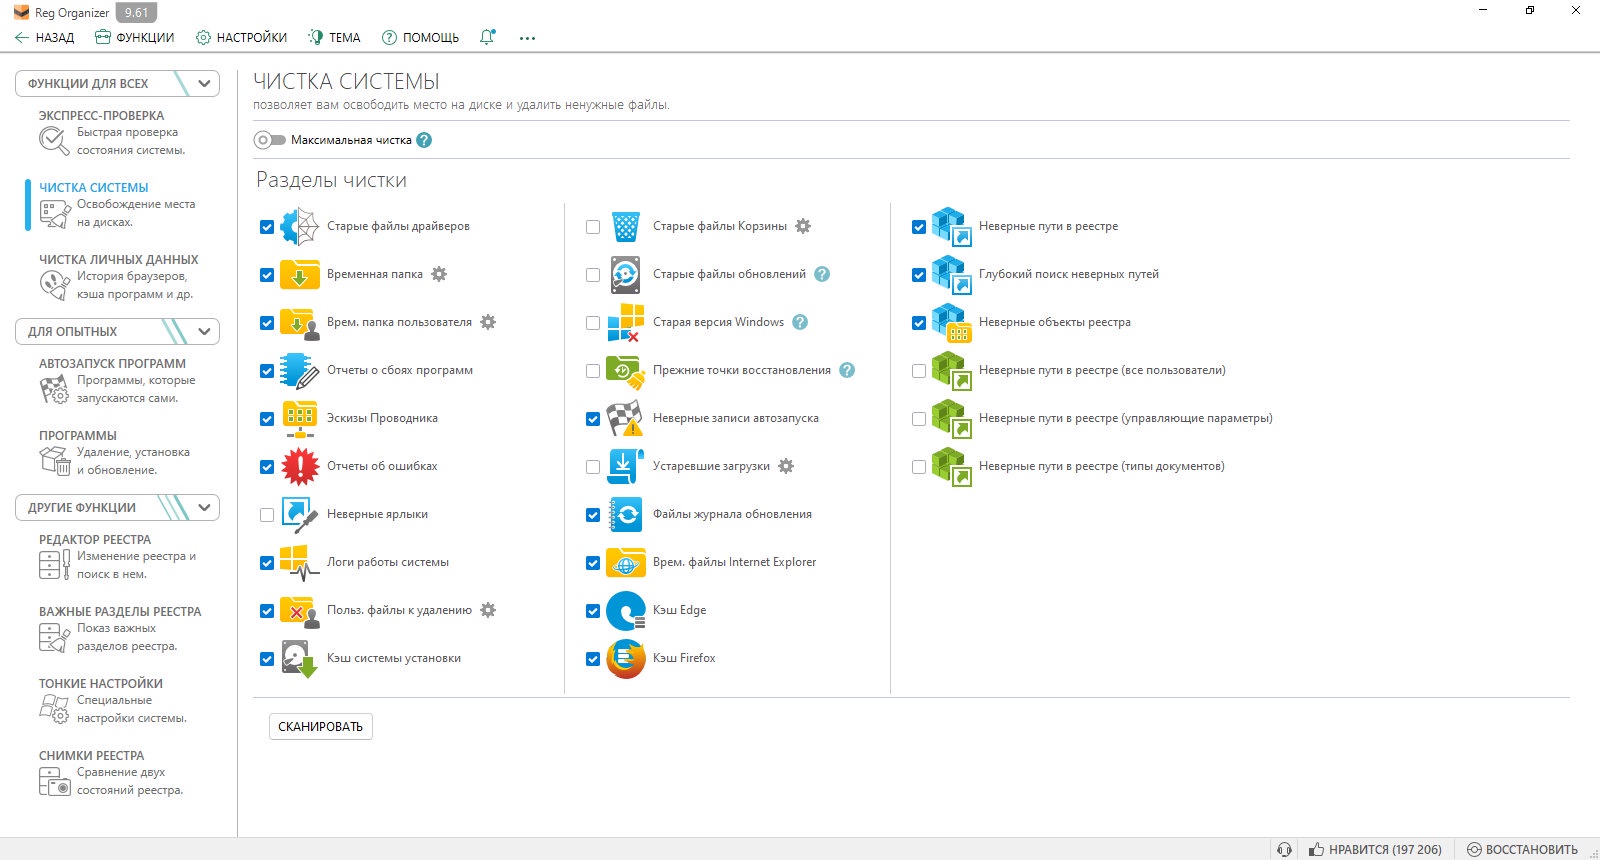Check Прежние точки восстановления checkbox
The width and height of the screenshot is (1600, 860).
[593, 371]
